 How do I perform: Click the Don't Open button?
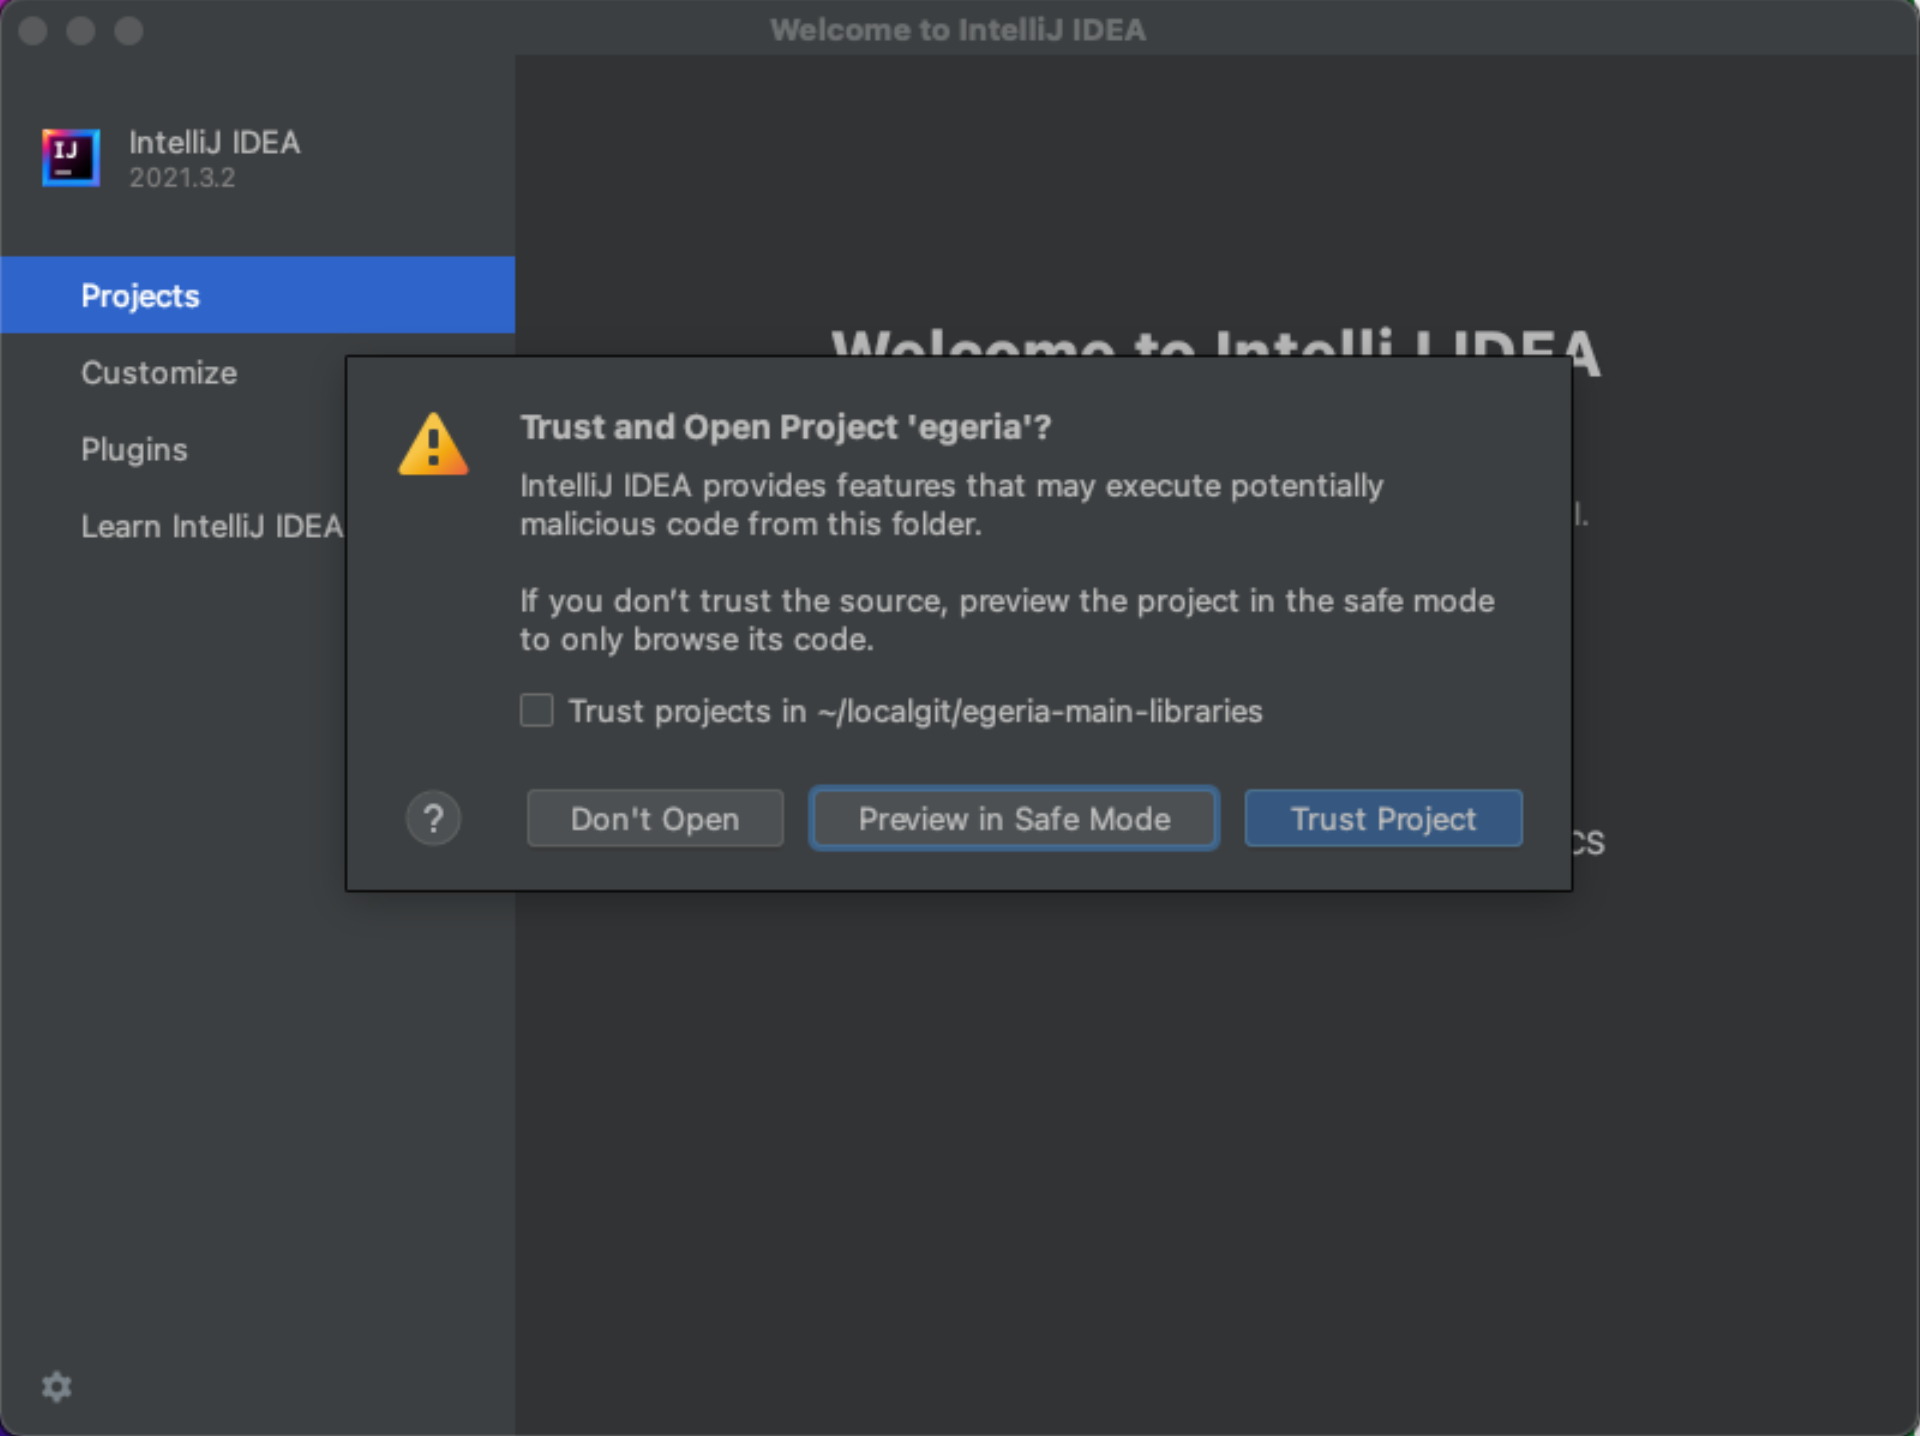coord(653,818)
